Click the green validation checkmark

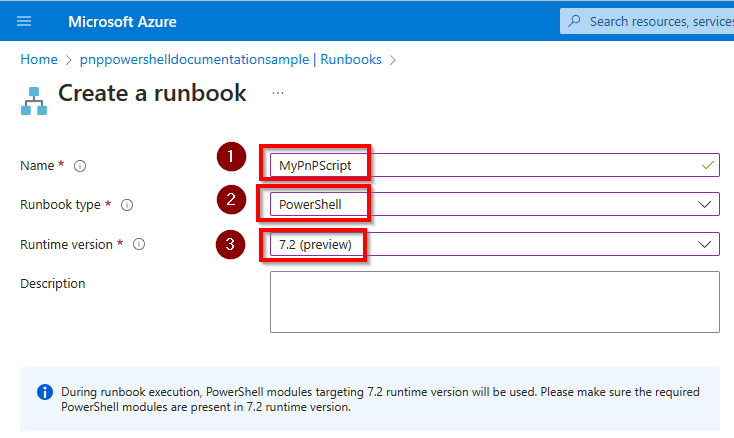708,165
